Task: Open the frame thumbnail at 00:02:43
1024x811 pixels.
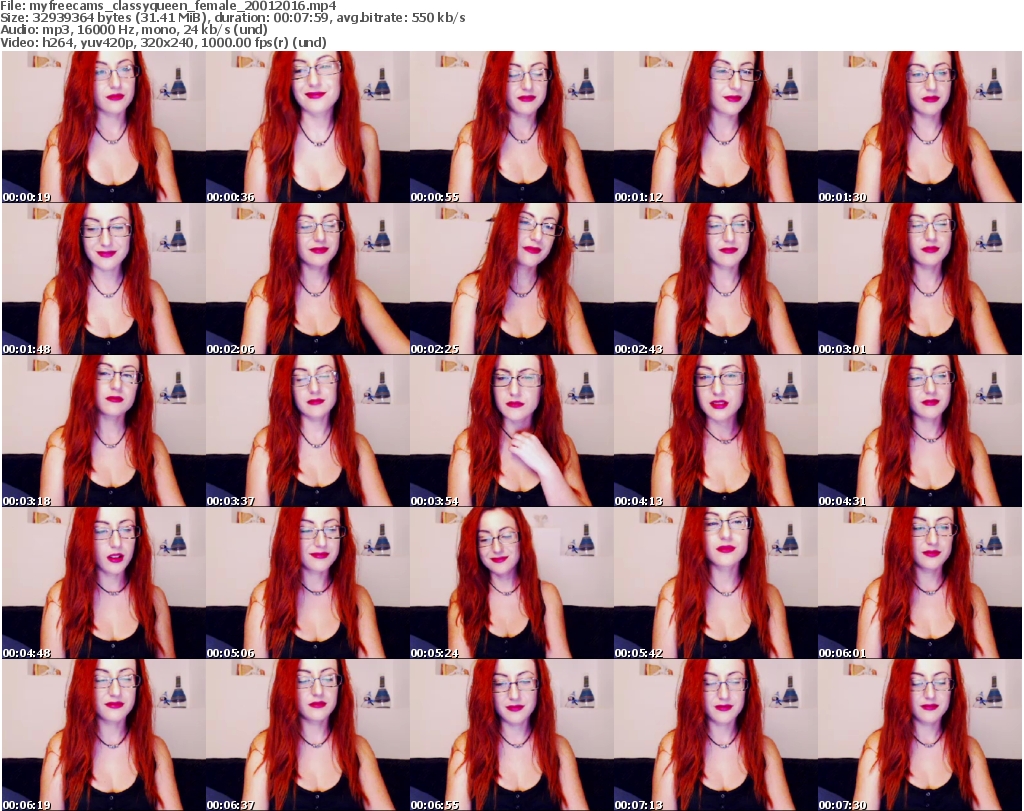Action: pos(716,279)
